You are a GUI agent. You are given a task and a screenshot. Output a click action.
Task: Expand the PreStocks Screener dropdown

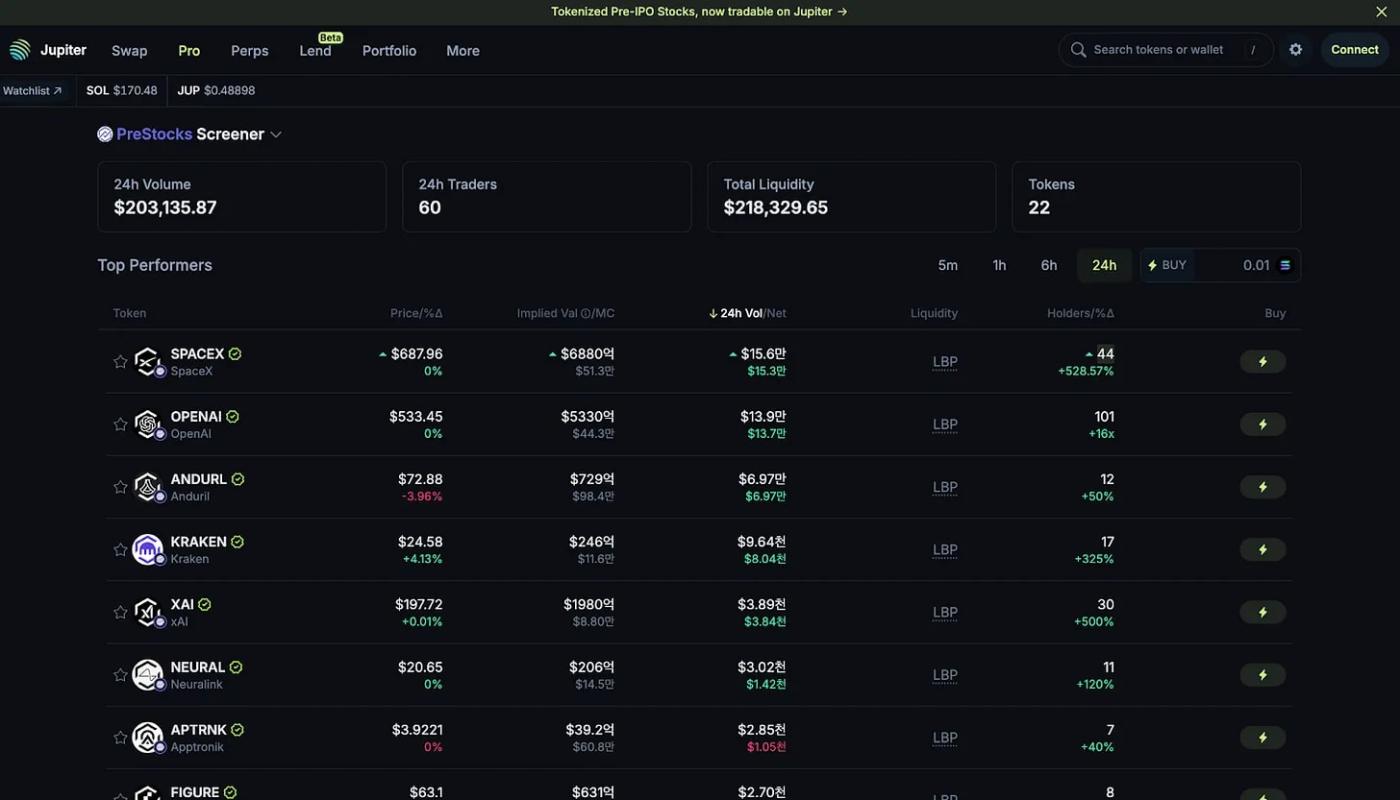276,134
